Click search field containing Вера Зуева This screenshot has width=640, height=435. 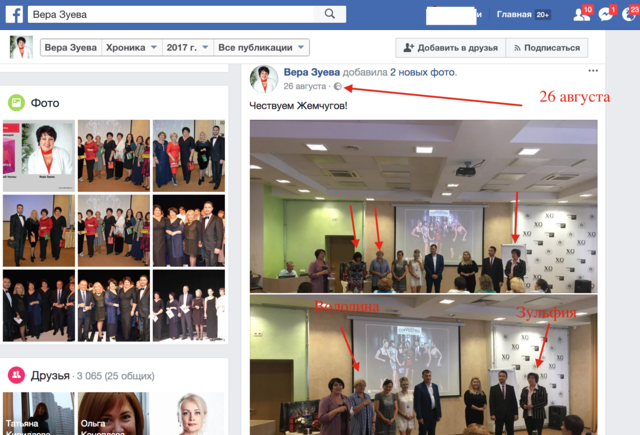[171, 14]
